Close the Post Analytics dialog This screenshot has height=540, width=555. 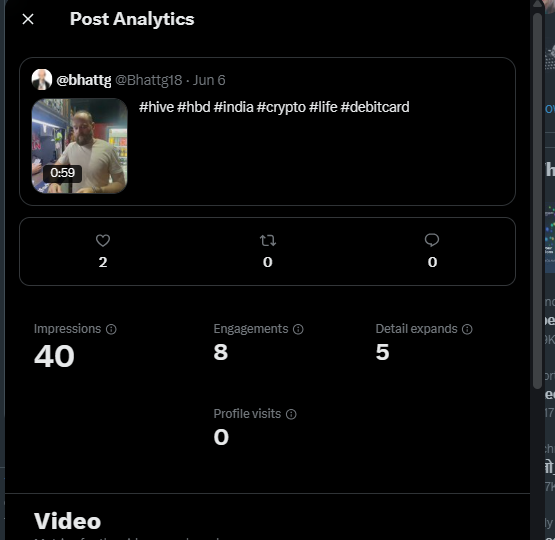tap(28, 19)
